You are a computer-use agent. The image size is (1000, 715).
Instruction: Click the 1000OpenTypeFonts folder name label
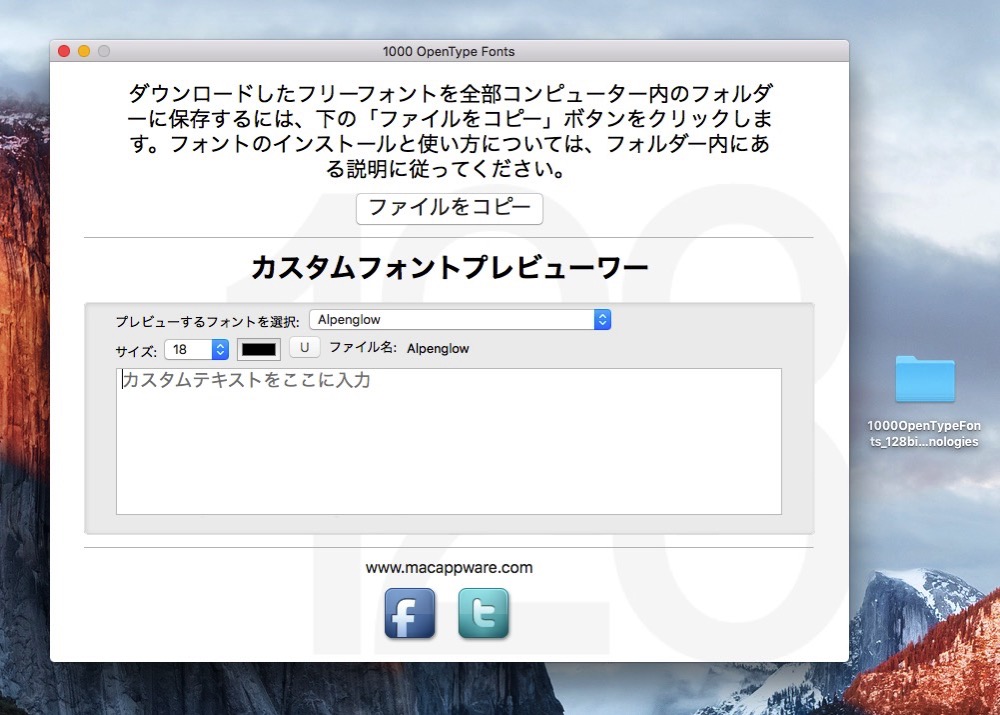924,434
